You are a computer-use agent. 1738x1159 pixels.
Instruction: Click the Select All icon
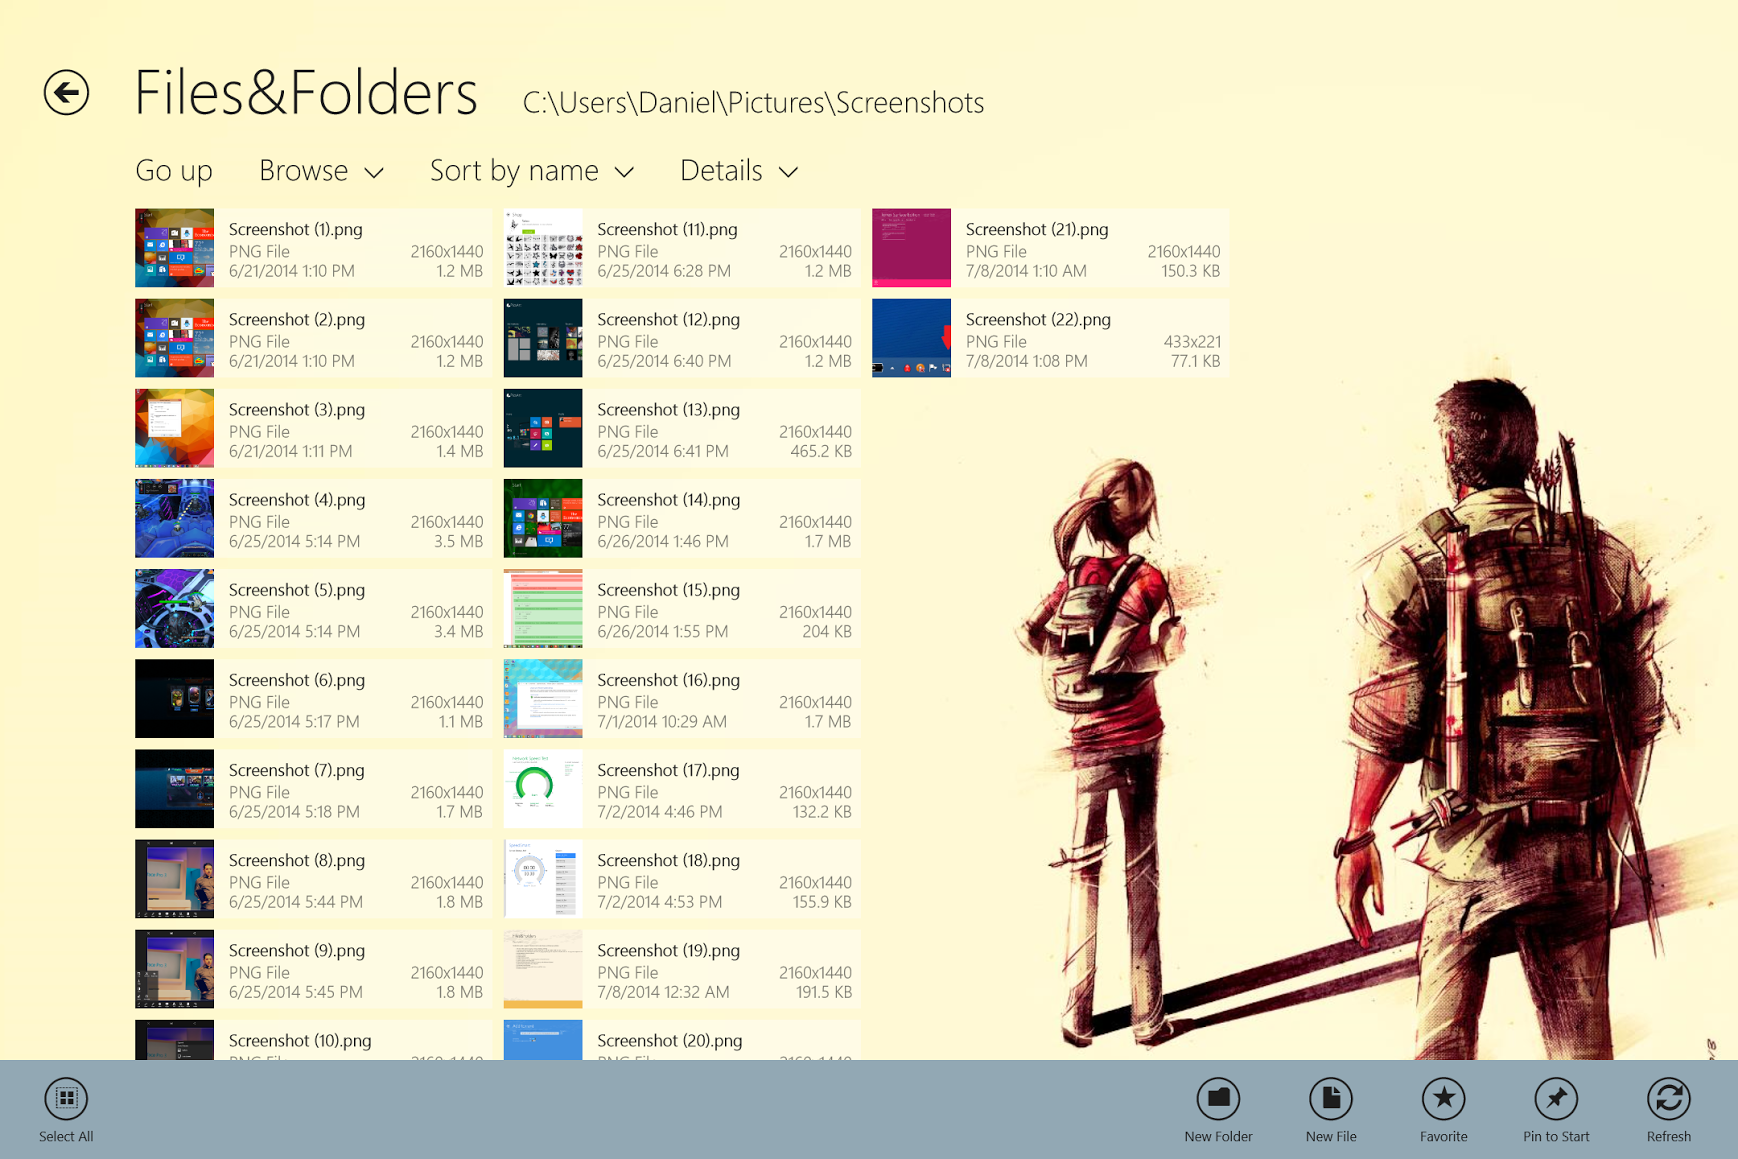click(x=66, y=1099)
